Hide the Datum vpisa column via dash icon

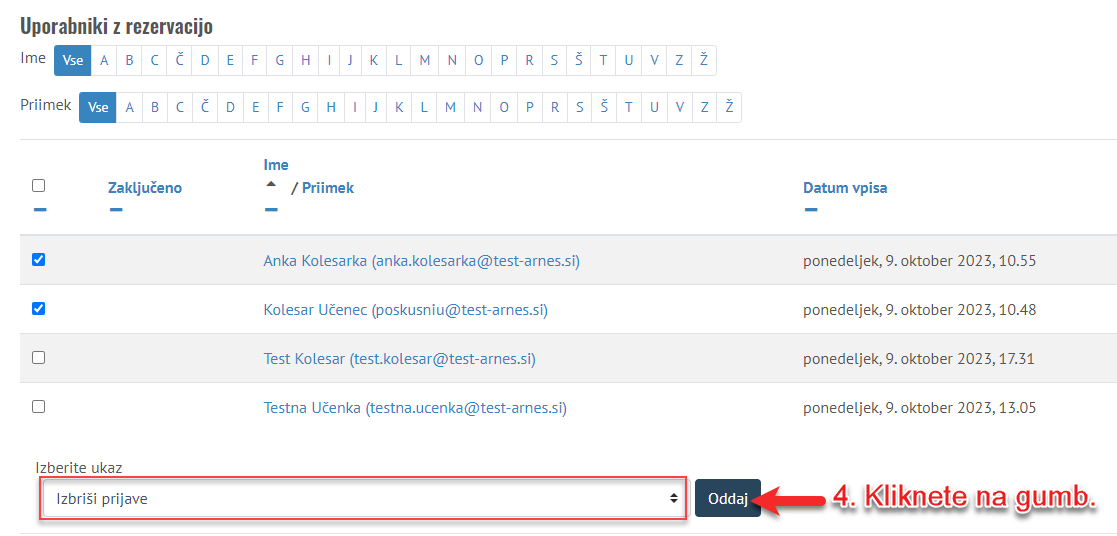810,210
